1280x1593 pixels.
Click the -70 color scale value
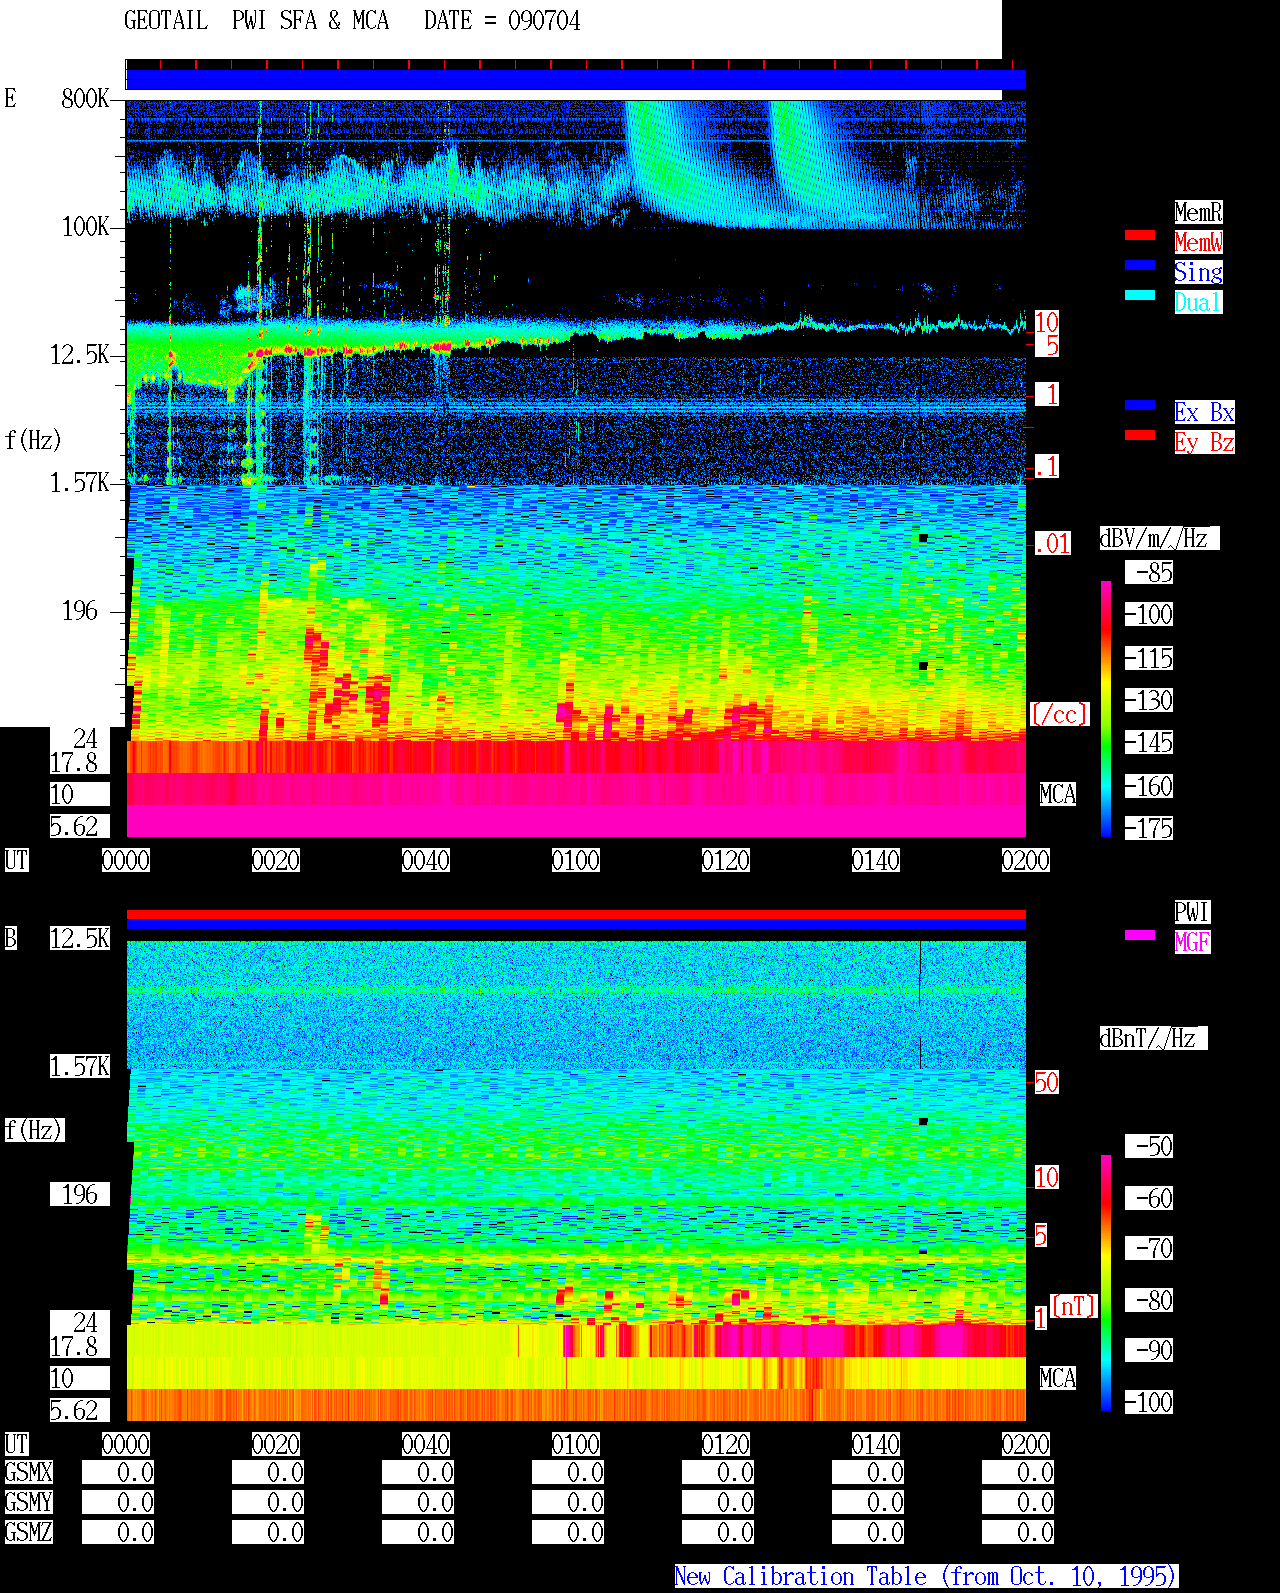pyautogui.click(x=1149, y=1248)
